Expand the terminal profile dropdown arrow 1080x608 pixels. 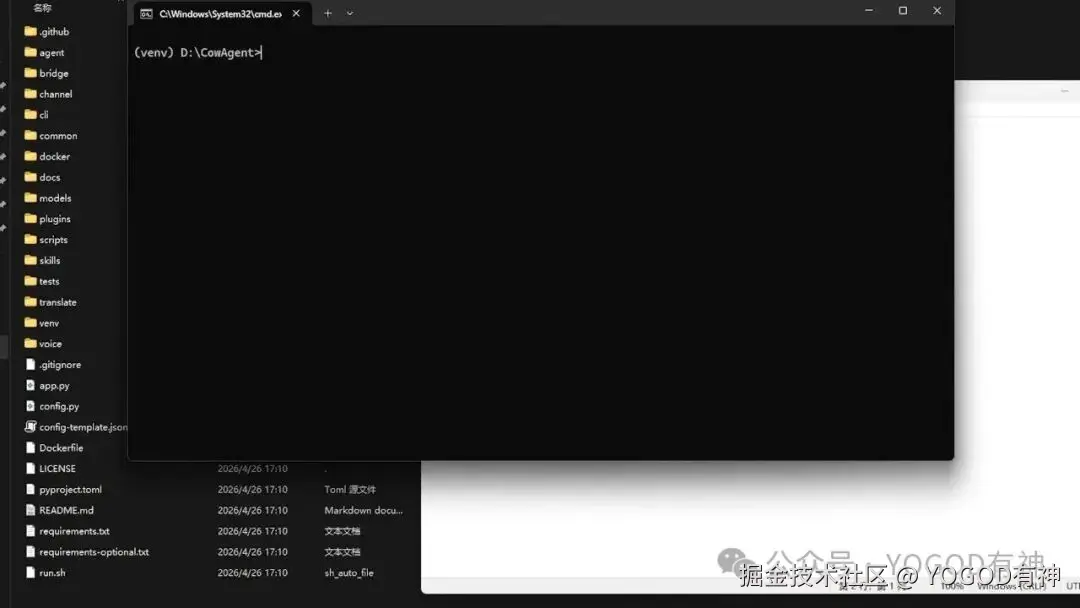click(350, 13)
